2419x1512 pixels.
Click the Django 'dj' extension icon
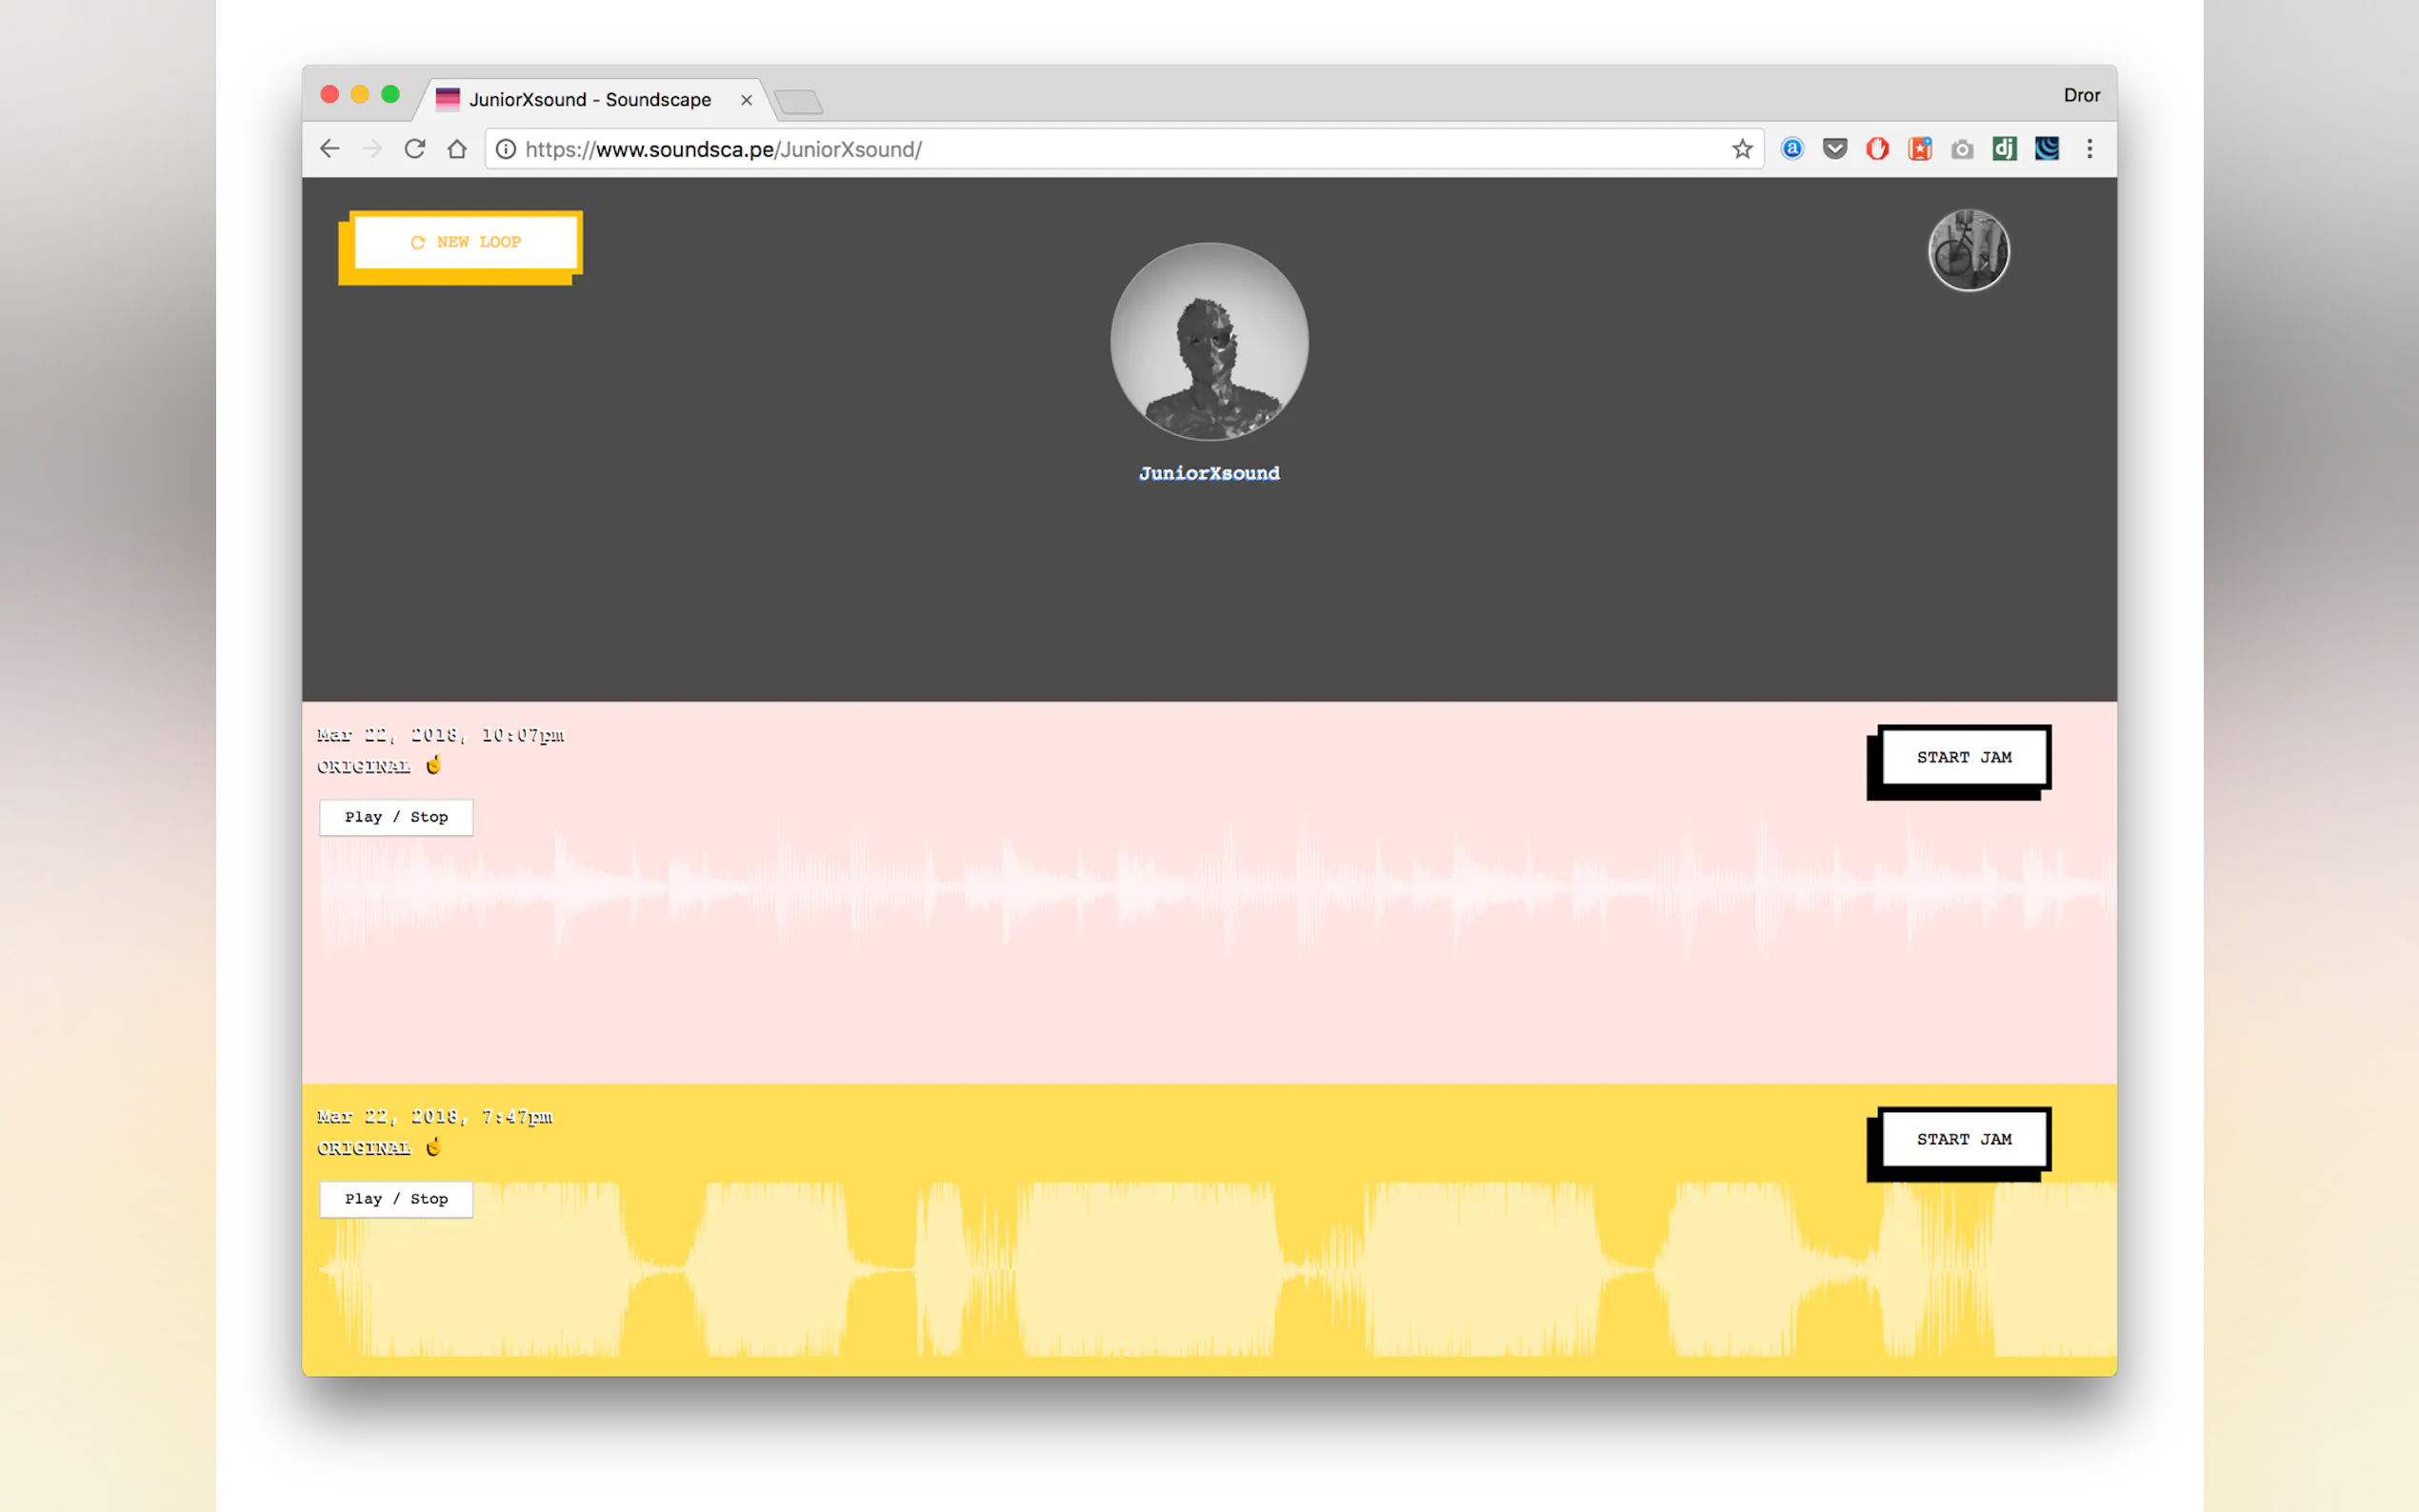pyautogui.click(x=2003, y=149)
